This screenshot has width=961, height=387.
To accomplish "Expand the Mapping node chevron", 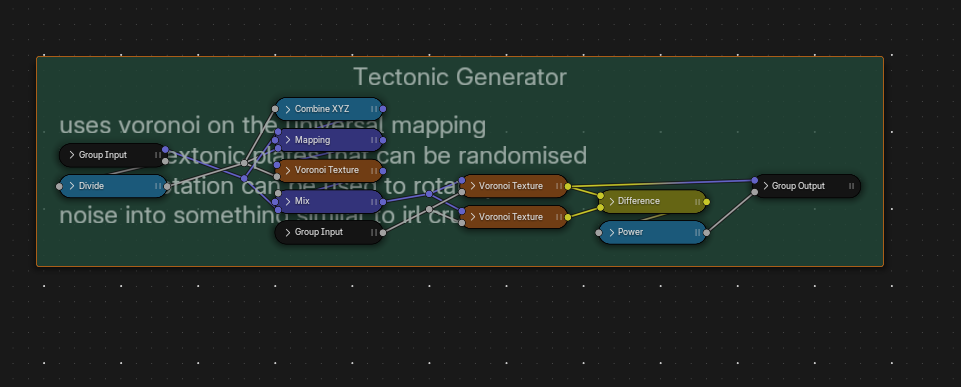I will (x=287, y=140).
